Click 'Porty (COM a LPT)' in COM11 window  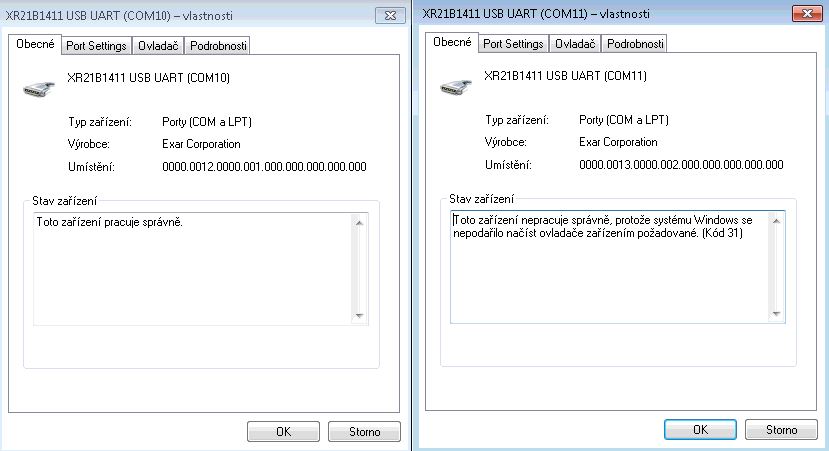pyautogui.click(x=624, y=119)
